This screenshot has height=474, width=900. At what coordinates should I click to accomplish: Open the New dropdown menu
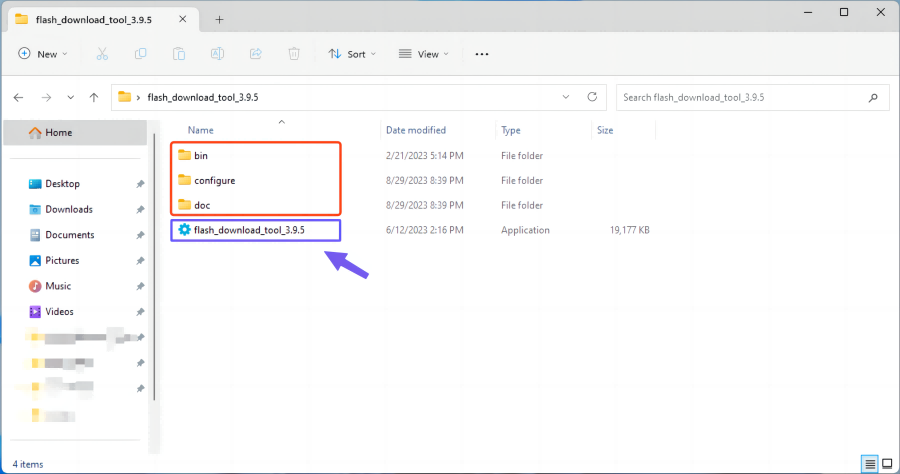pos(43,54)
